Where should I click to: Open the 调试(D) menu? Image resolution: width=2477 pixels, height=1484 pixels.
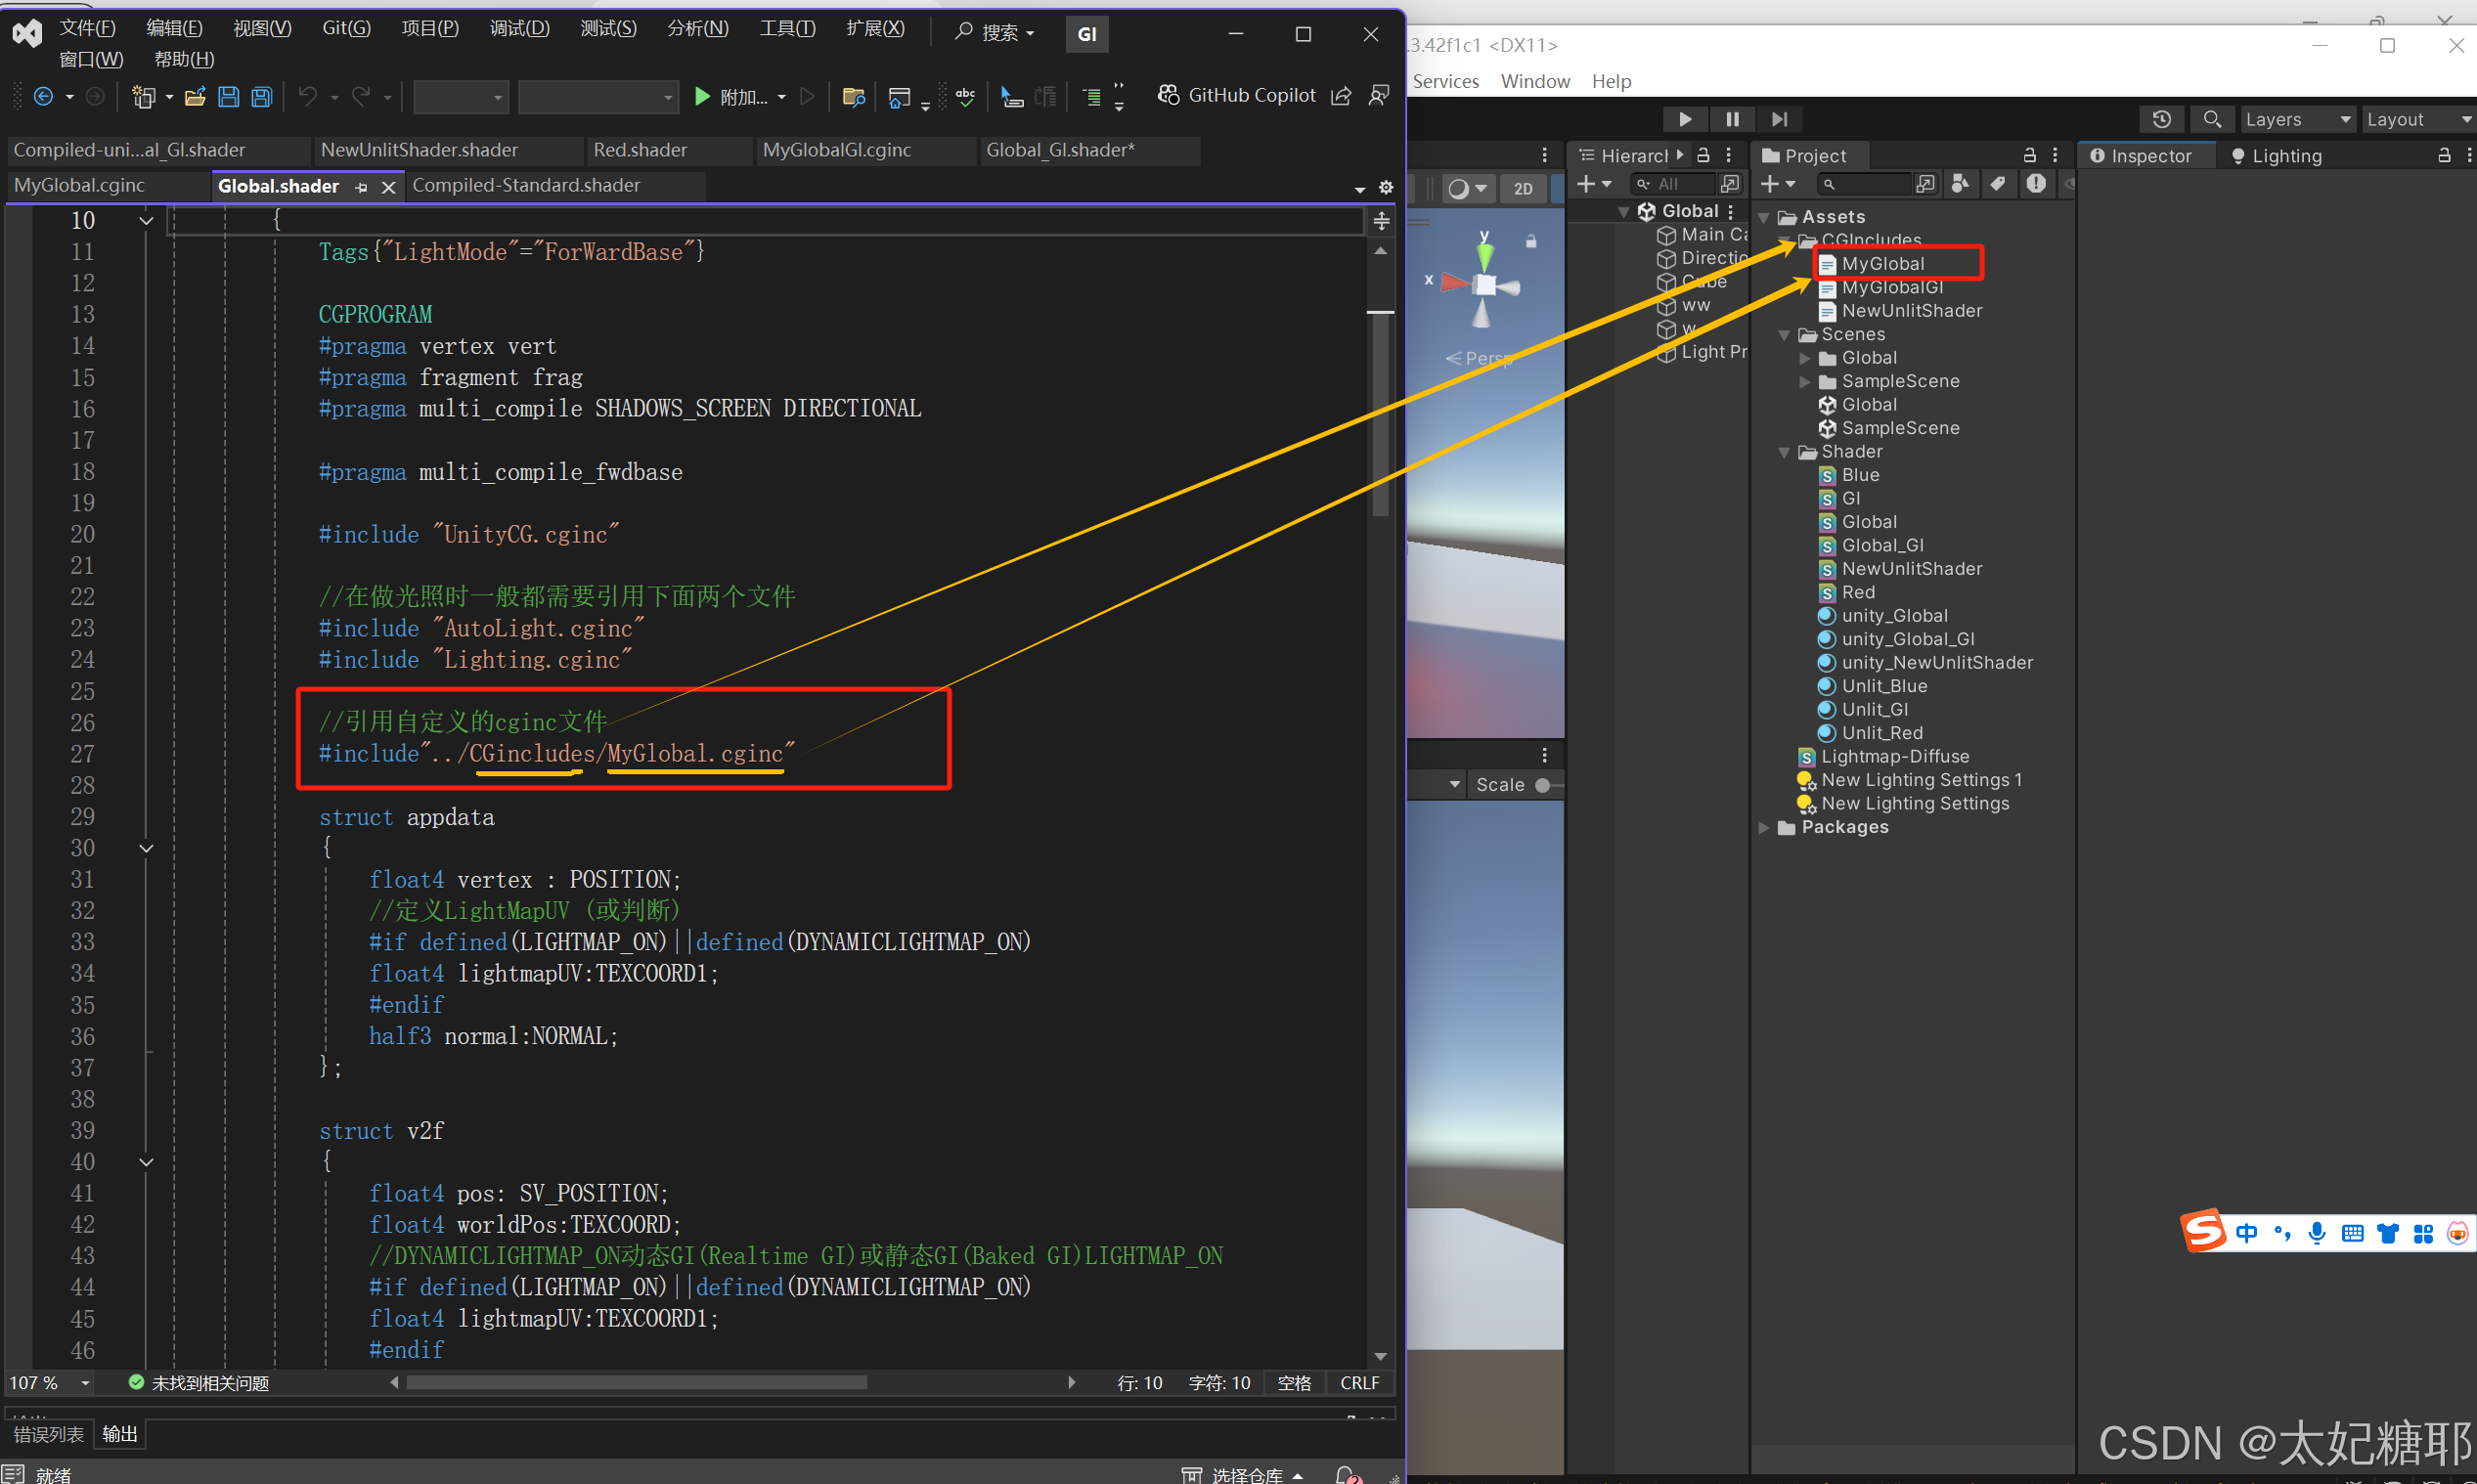pos(519,28)
